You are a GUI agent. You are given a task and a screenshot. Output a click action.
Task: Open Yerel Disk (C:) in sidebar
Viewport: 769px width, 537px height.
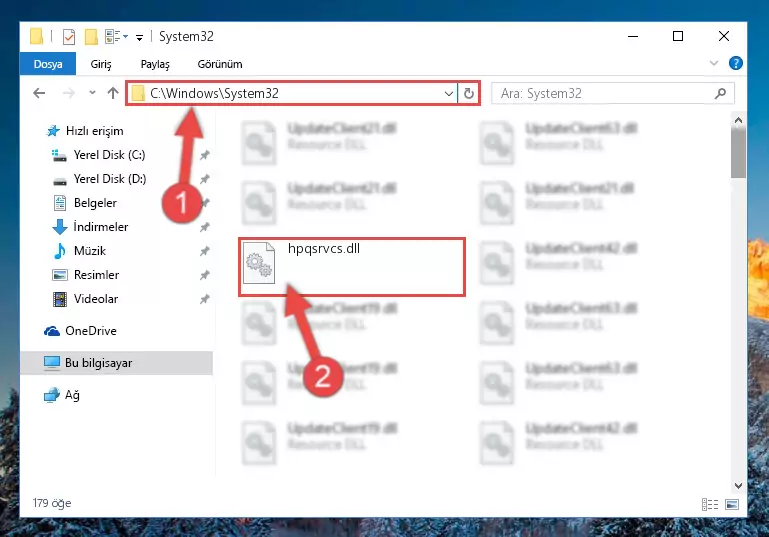[109, 155]
